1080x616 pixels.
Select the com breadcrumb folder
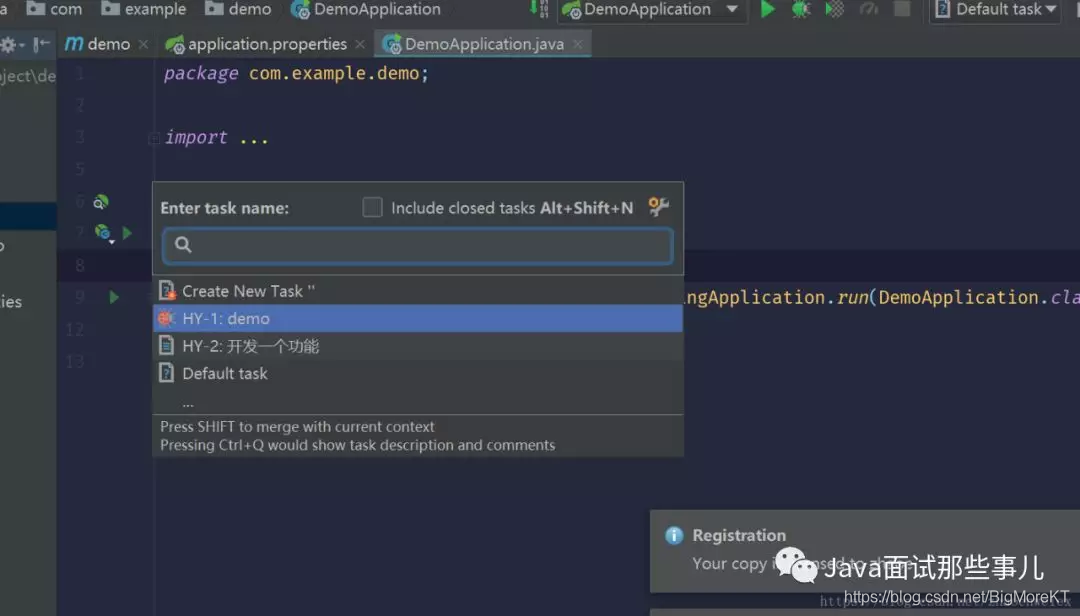click(54, 9)
